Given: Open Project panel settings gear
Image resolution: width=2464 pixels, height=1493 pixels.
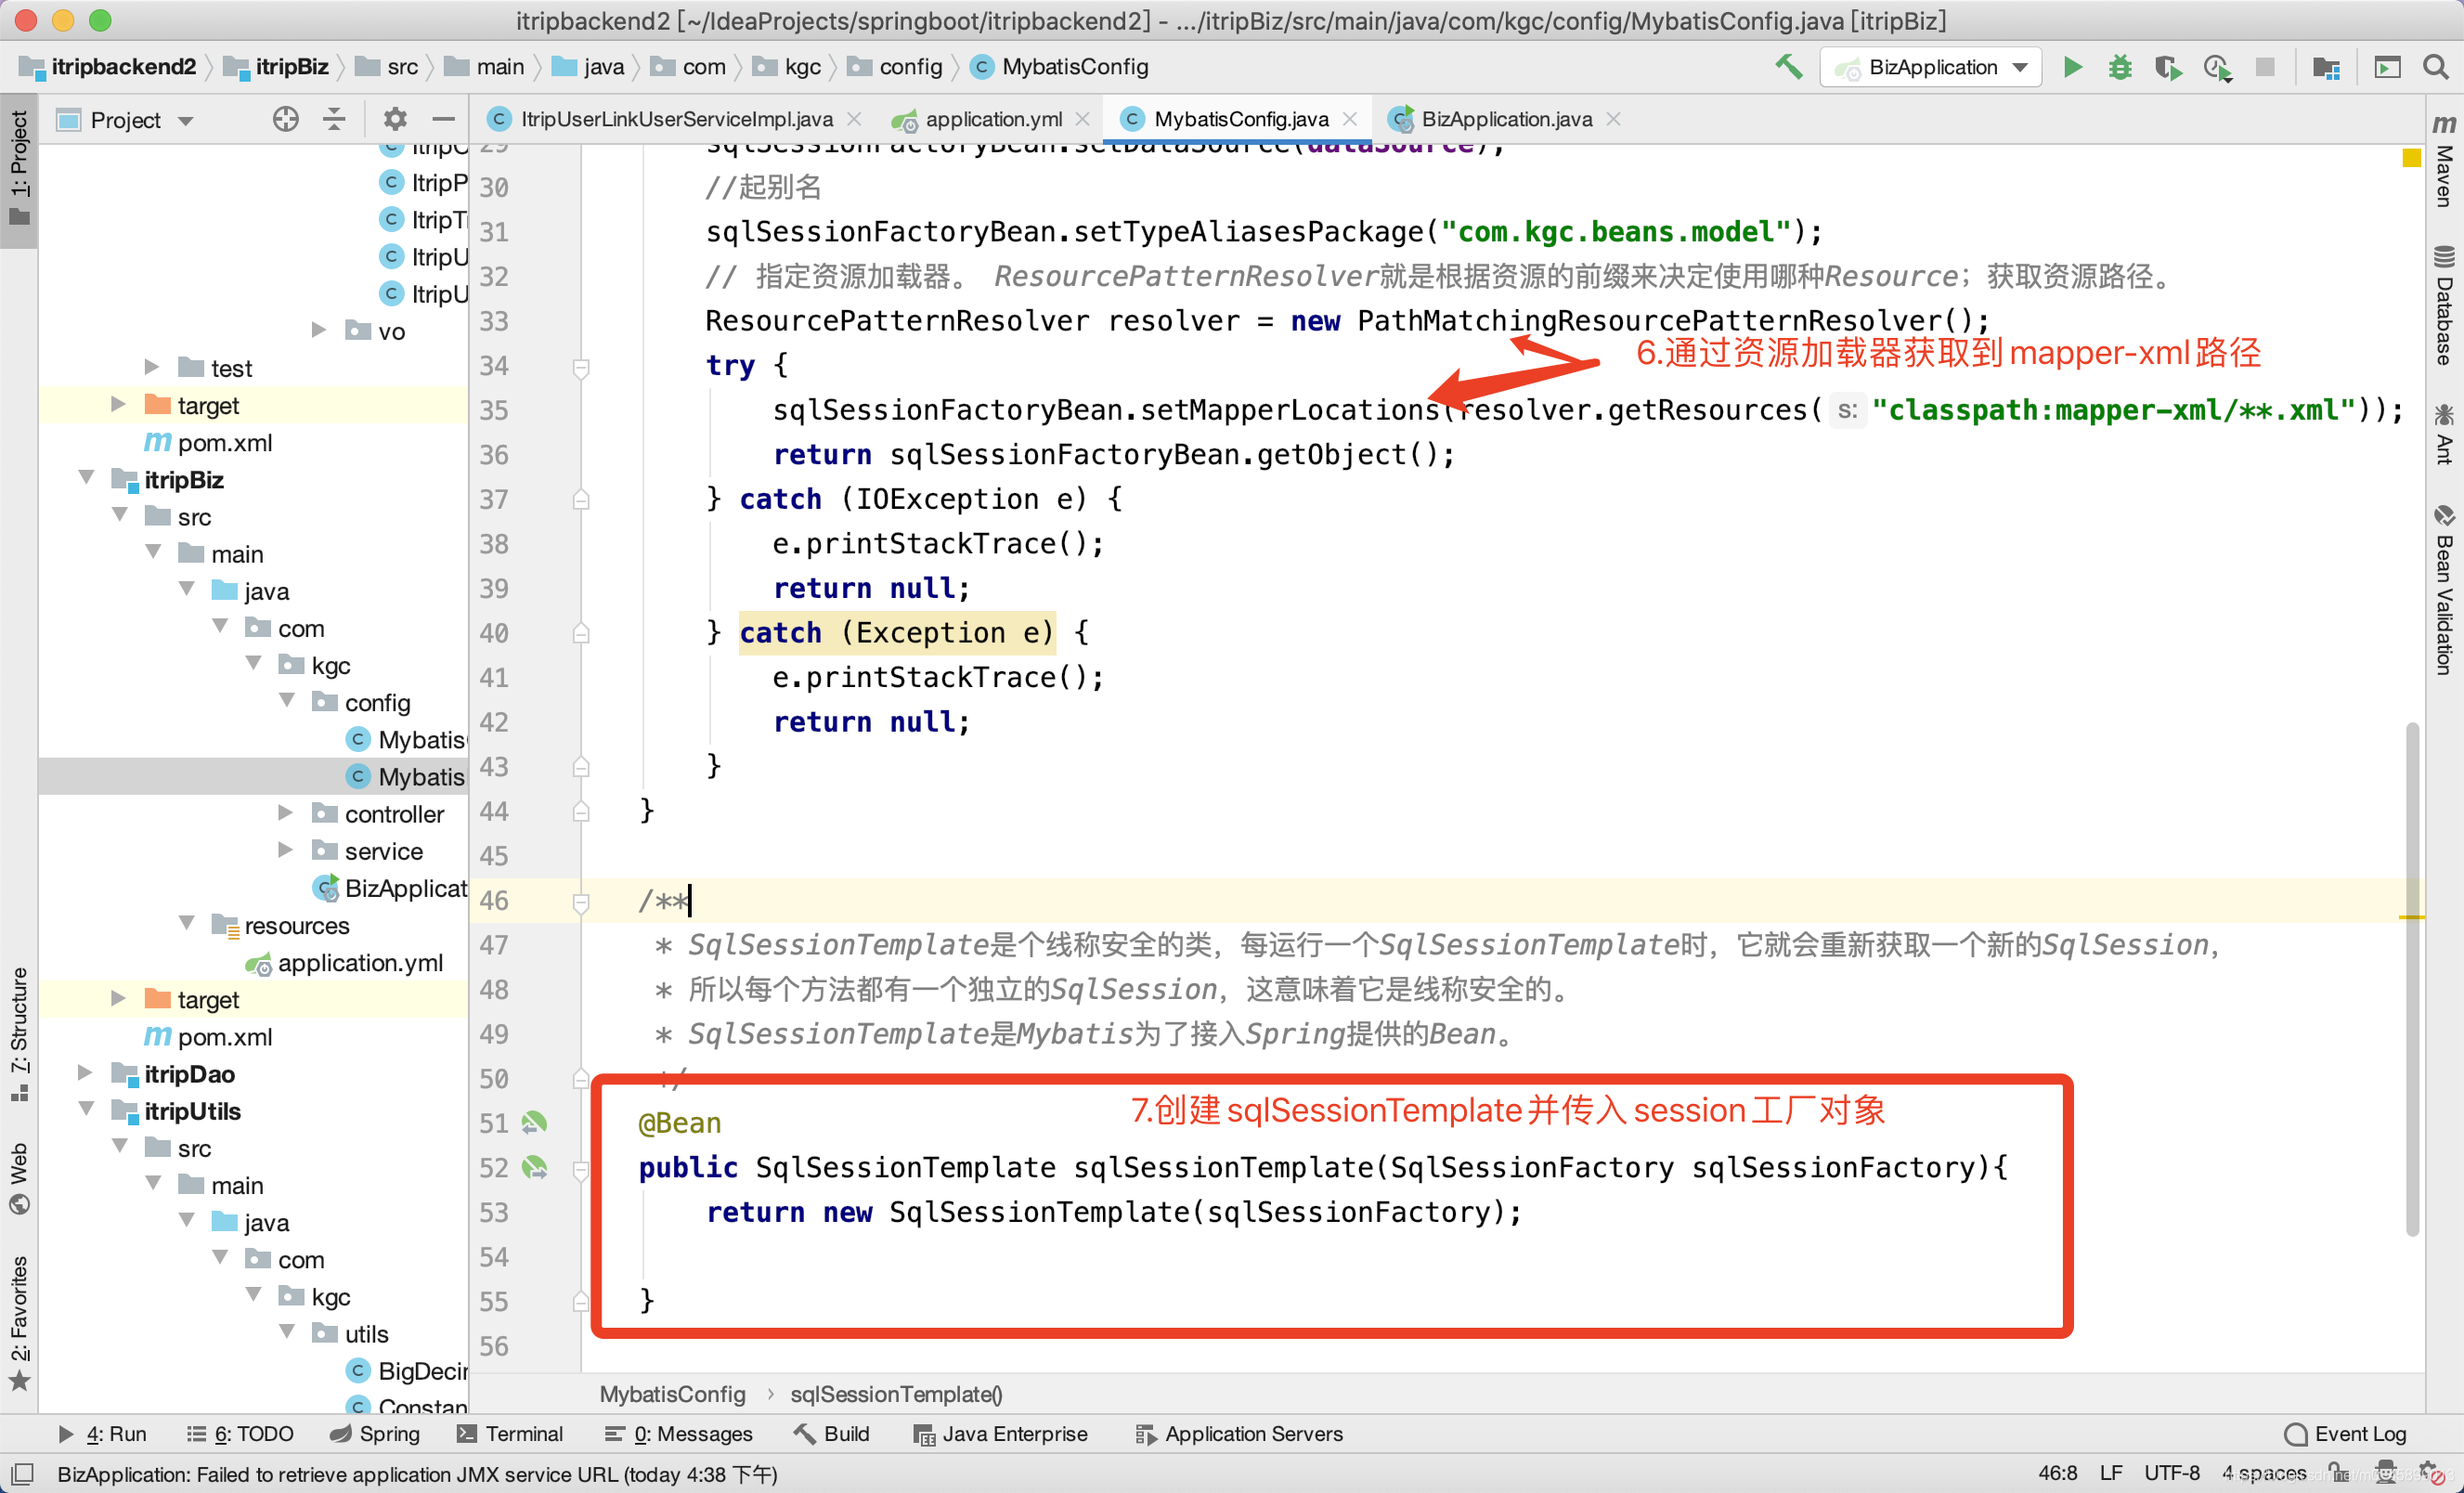Looking at the screenshot, I should tap(395, 120).
